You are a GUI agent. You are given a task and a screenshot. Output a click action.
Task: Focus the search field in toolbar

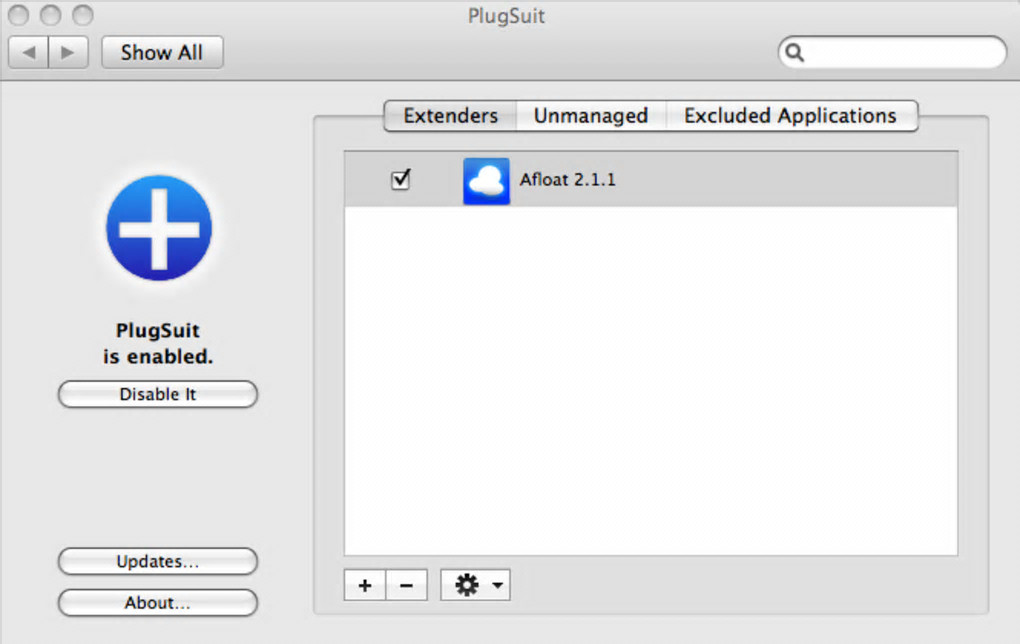[892, 52]
